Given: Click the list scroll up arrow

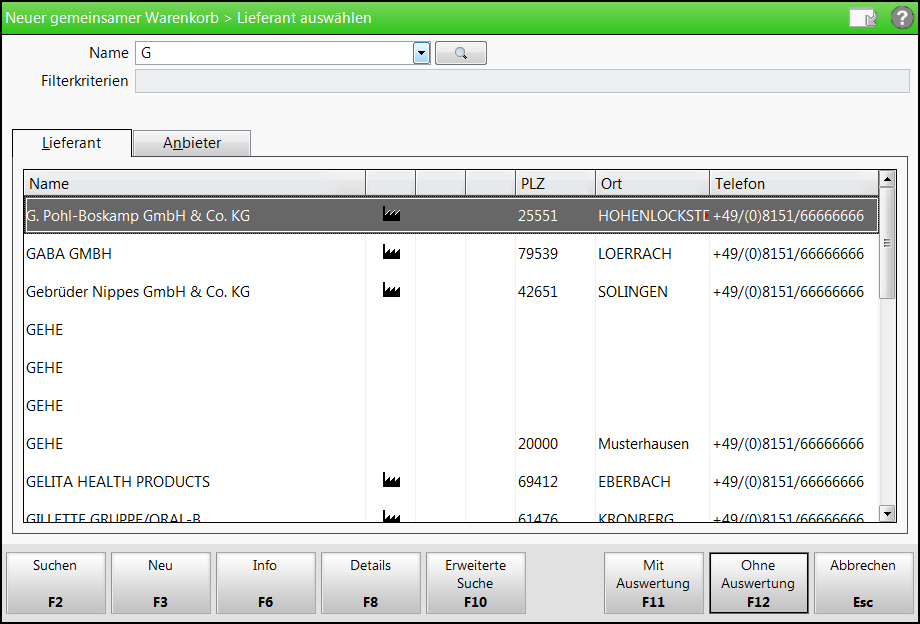Looking at the screenshot, I should pos(887,178).
